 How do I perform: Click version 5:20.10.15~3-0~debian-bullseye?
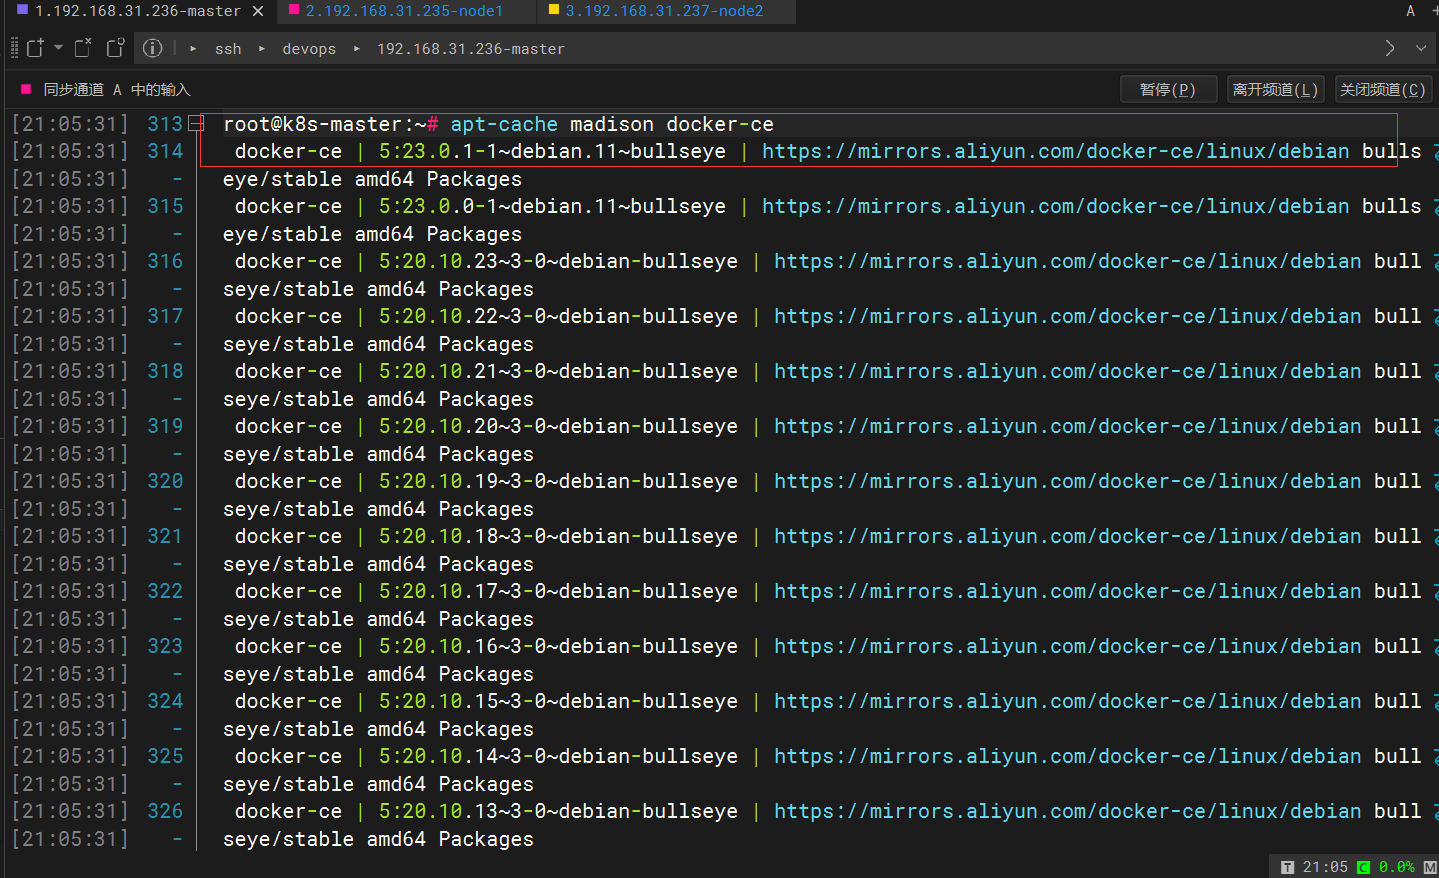[x=558, y=701]
